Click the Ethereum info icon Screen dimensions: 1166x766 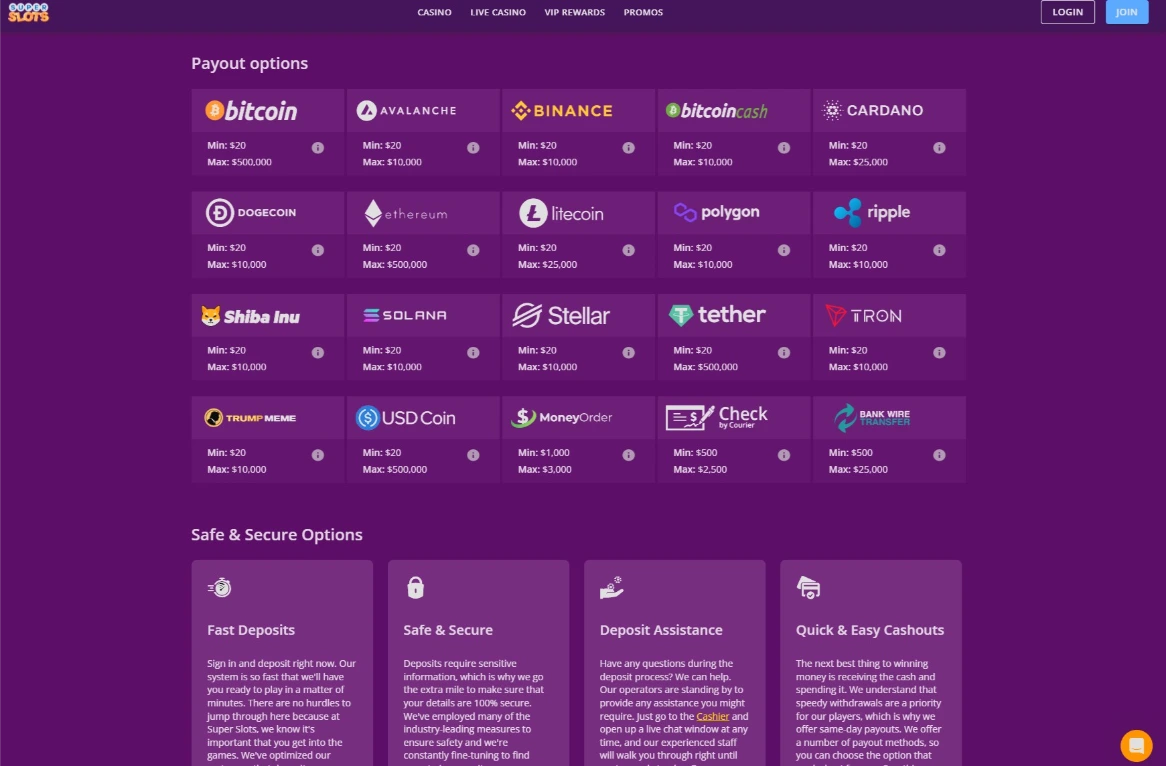[473, 251]
